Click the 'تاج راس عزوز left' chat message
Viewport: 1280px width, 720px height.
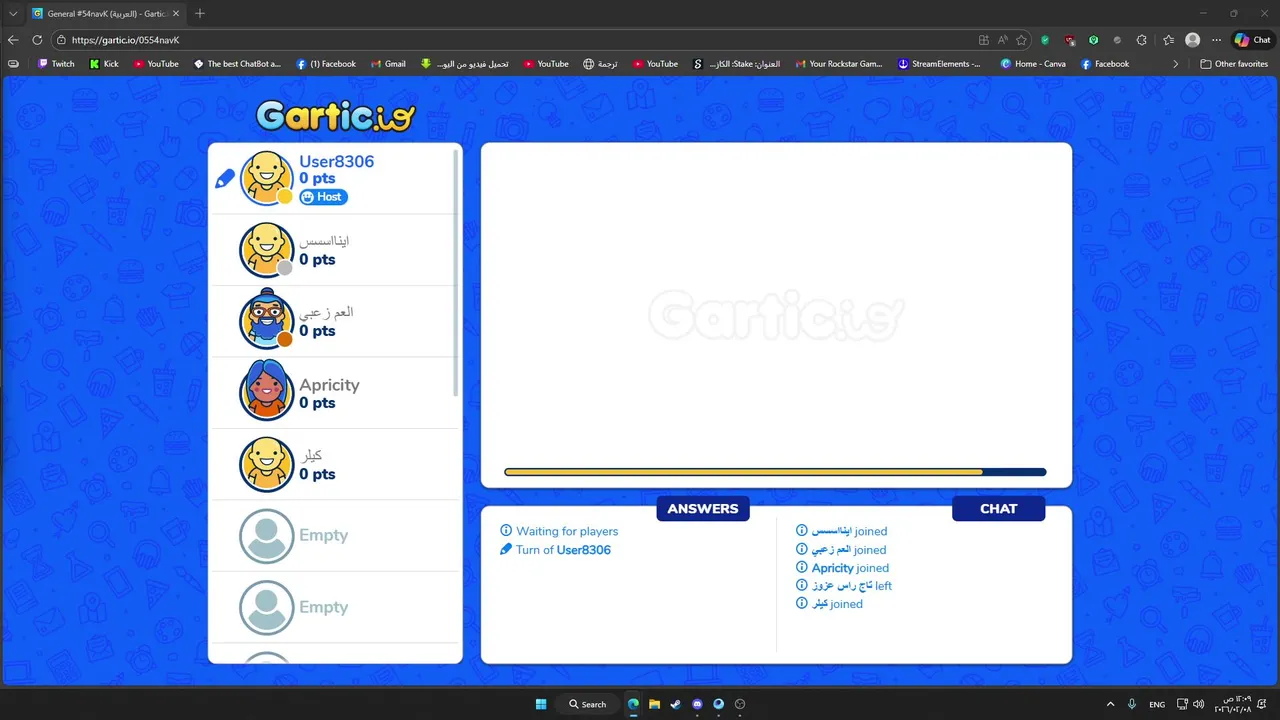point(851,586)
